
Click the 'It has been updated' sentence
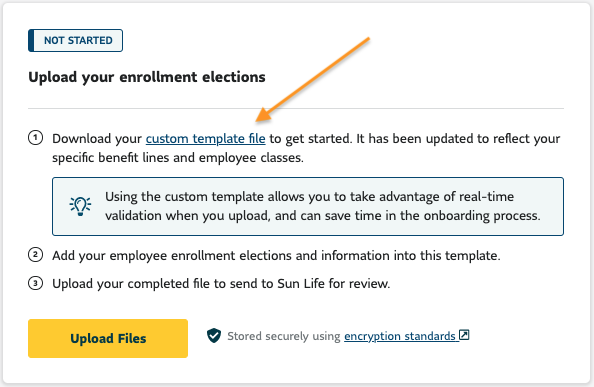pos(458,139)
